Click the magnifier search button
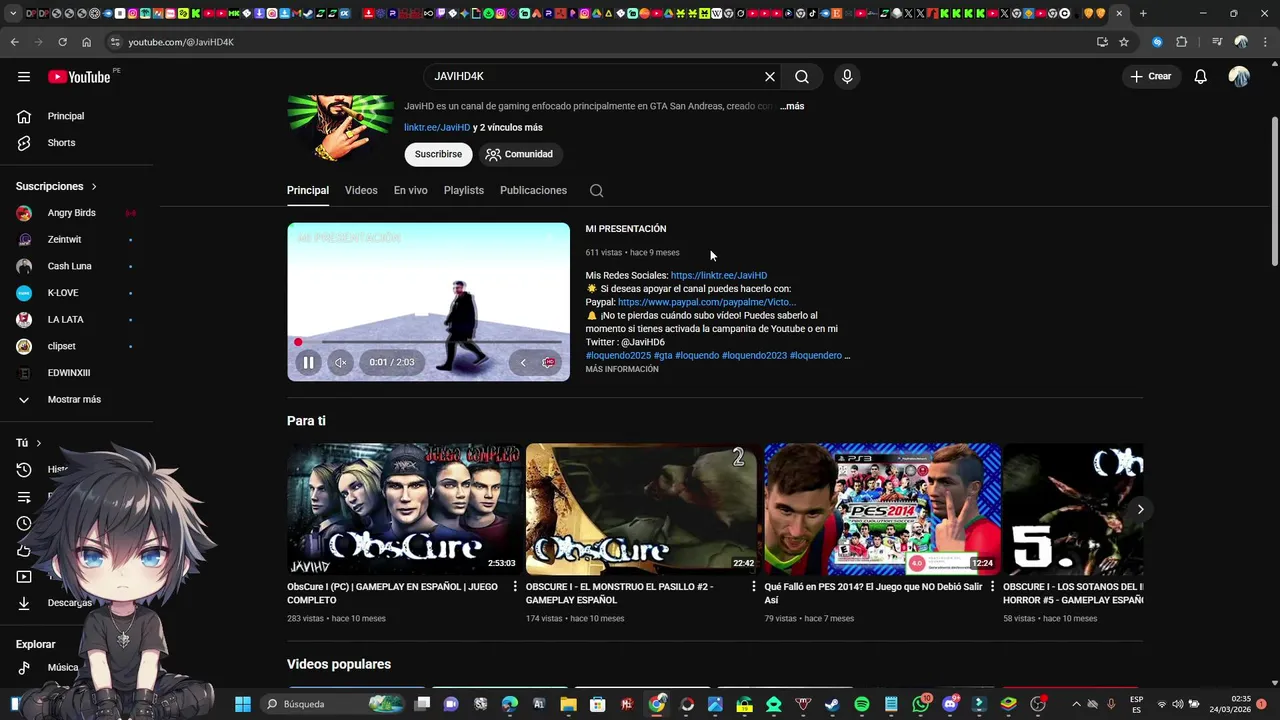The height and width of the screenshot is (720, 1280). click(802, 76)
